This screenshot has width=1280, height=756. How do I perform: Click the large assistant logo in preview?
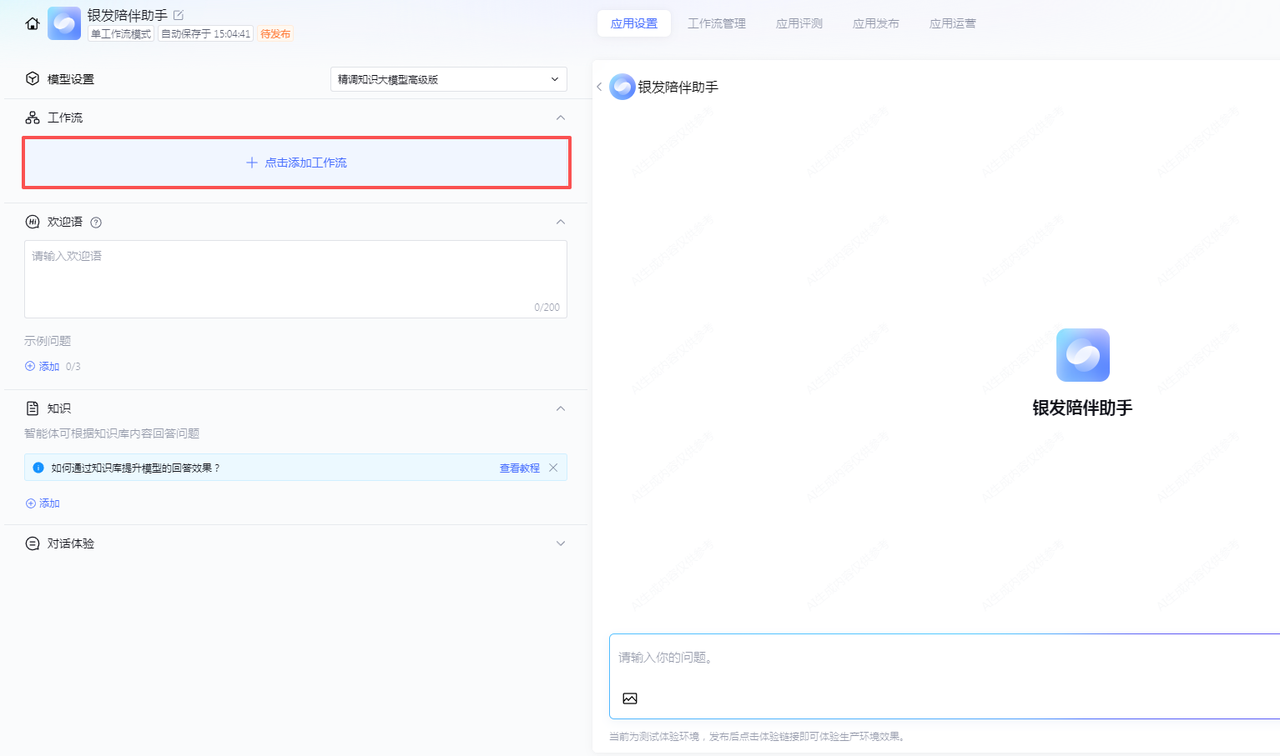coord(1082,355)
